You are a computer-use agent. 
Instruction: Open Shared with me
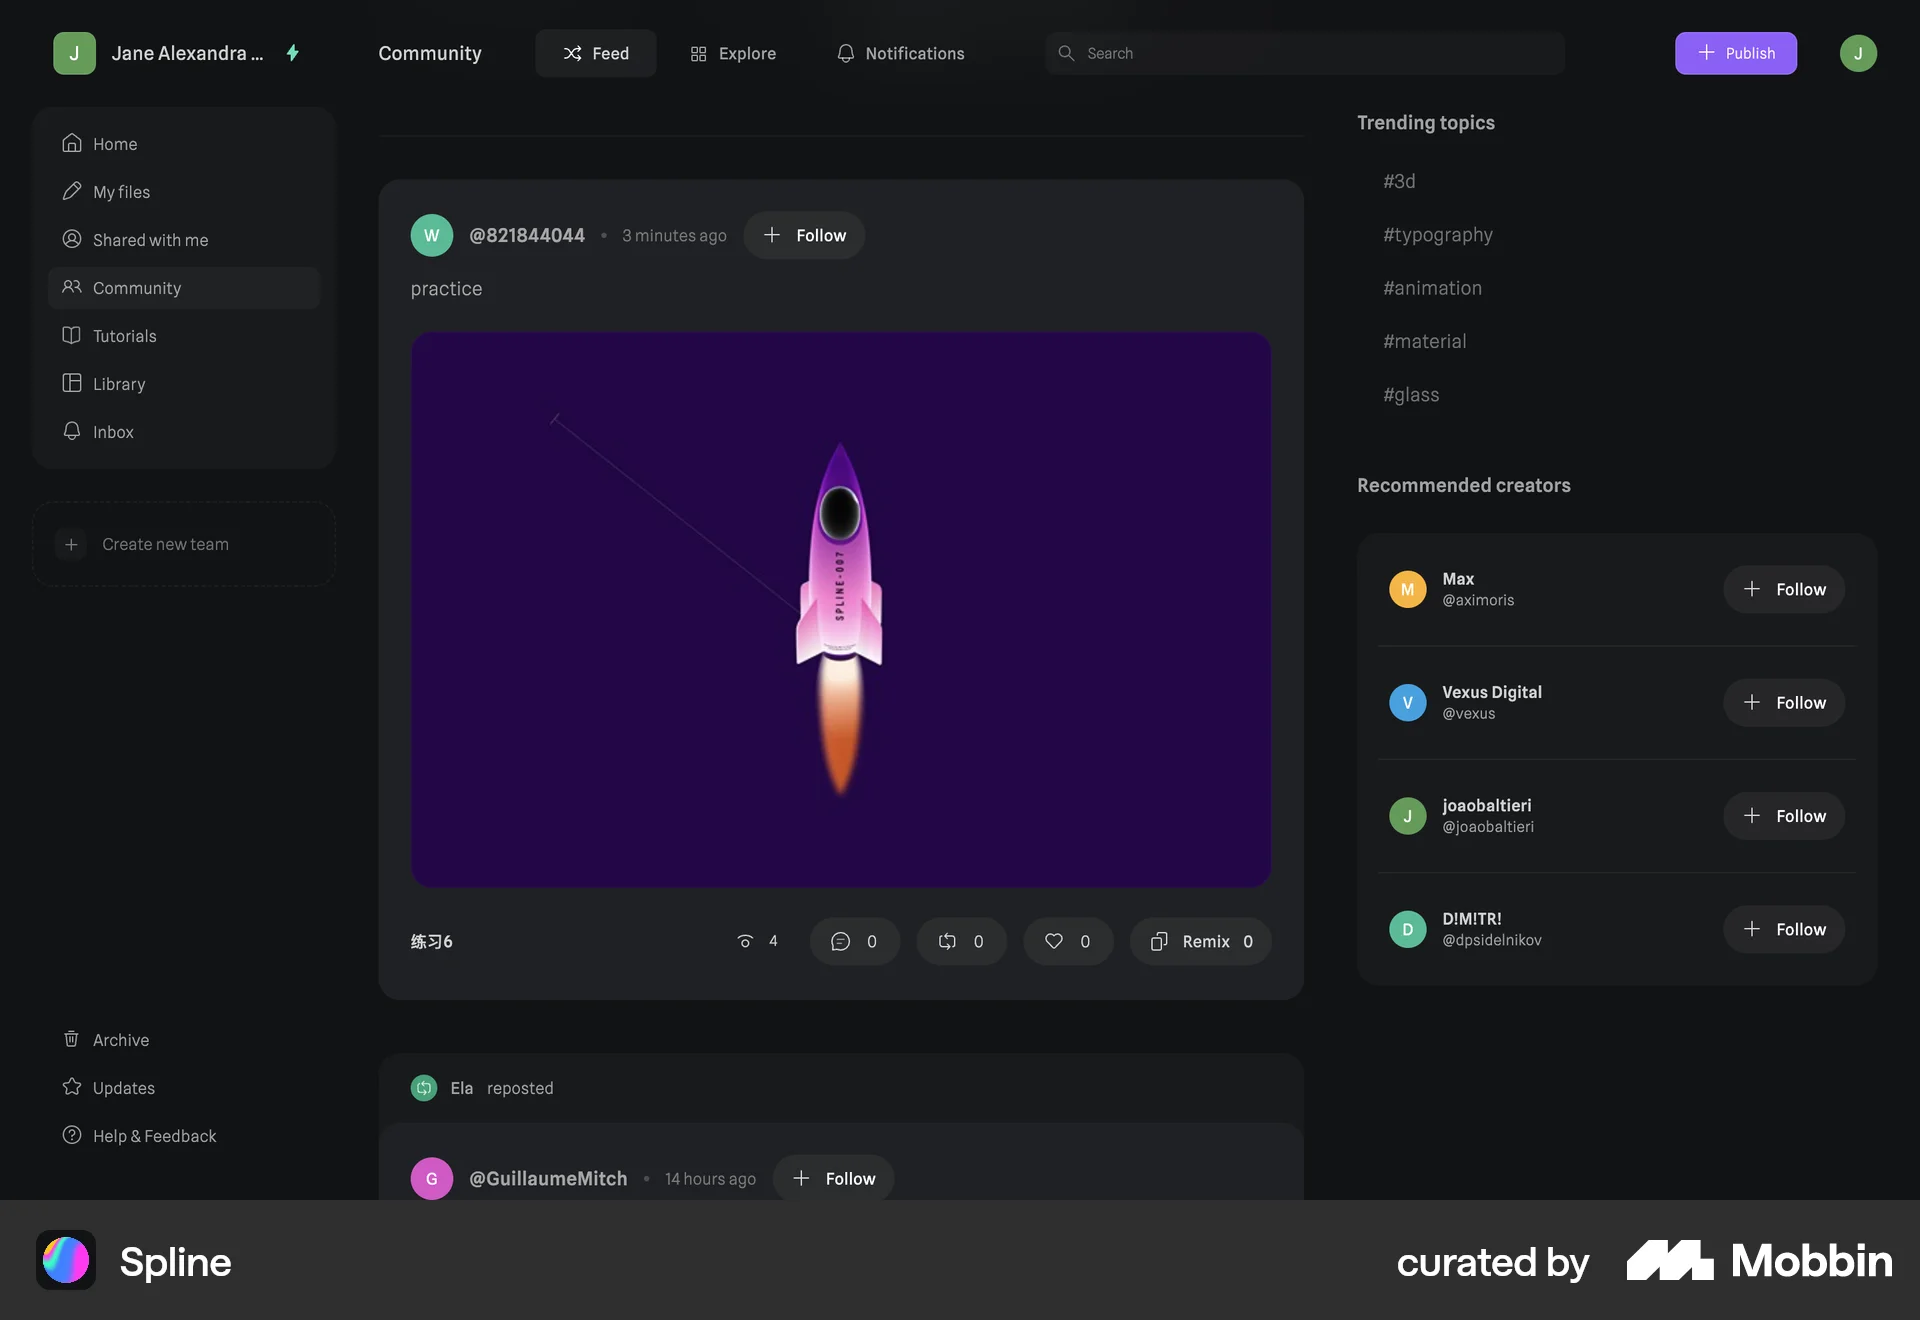point(150,239)
